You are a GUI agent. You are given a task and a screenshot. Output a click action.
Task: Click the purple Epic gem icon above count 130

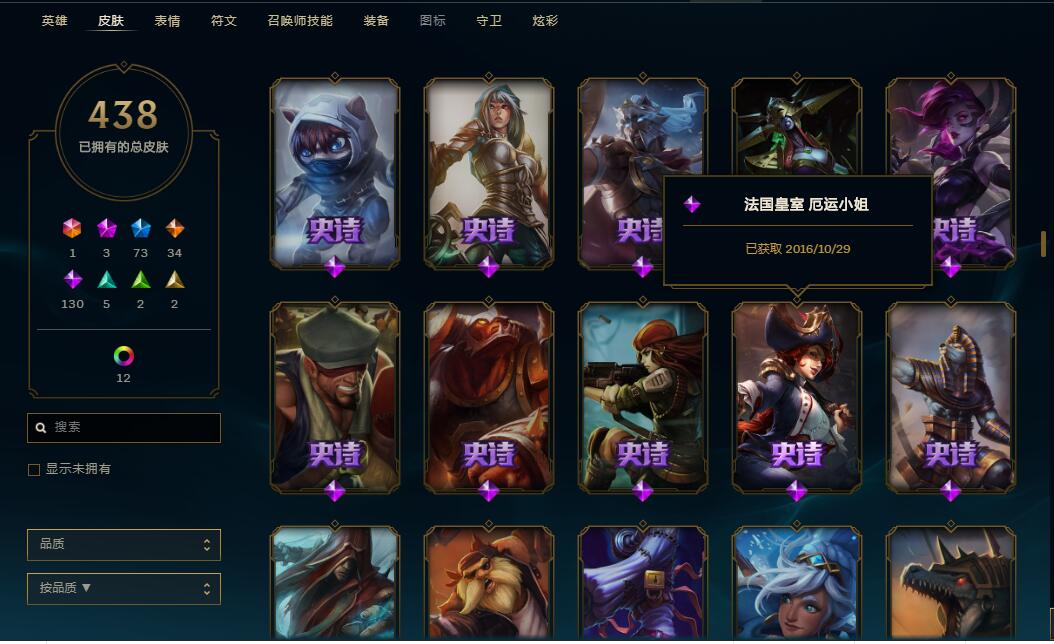[73, 279]
